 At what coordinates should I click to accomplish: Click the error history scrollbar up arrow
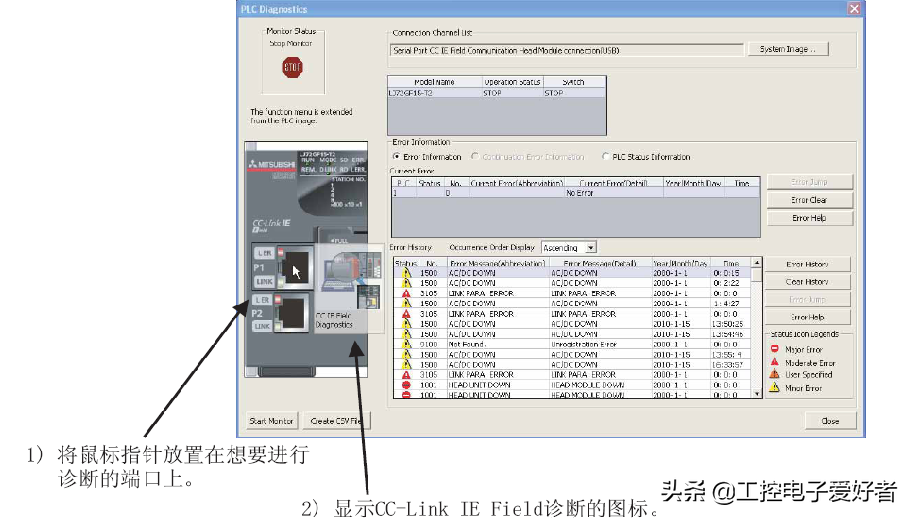756,264
